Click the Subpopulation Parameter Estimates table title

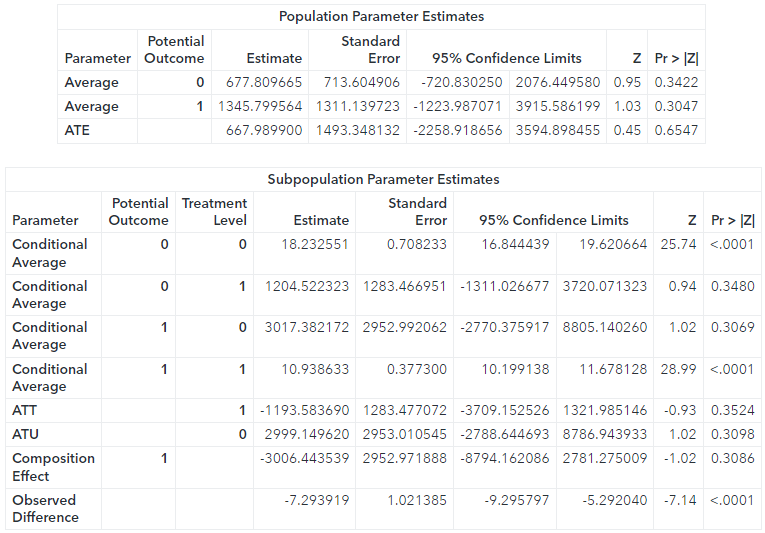[383, 180]
